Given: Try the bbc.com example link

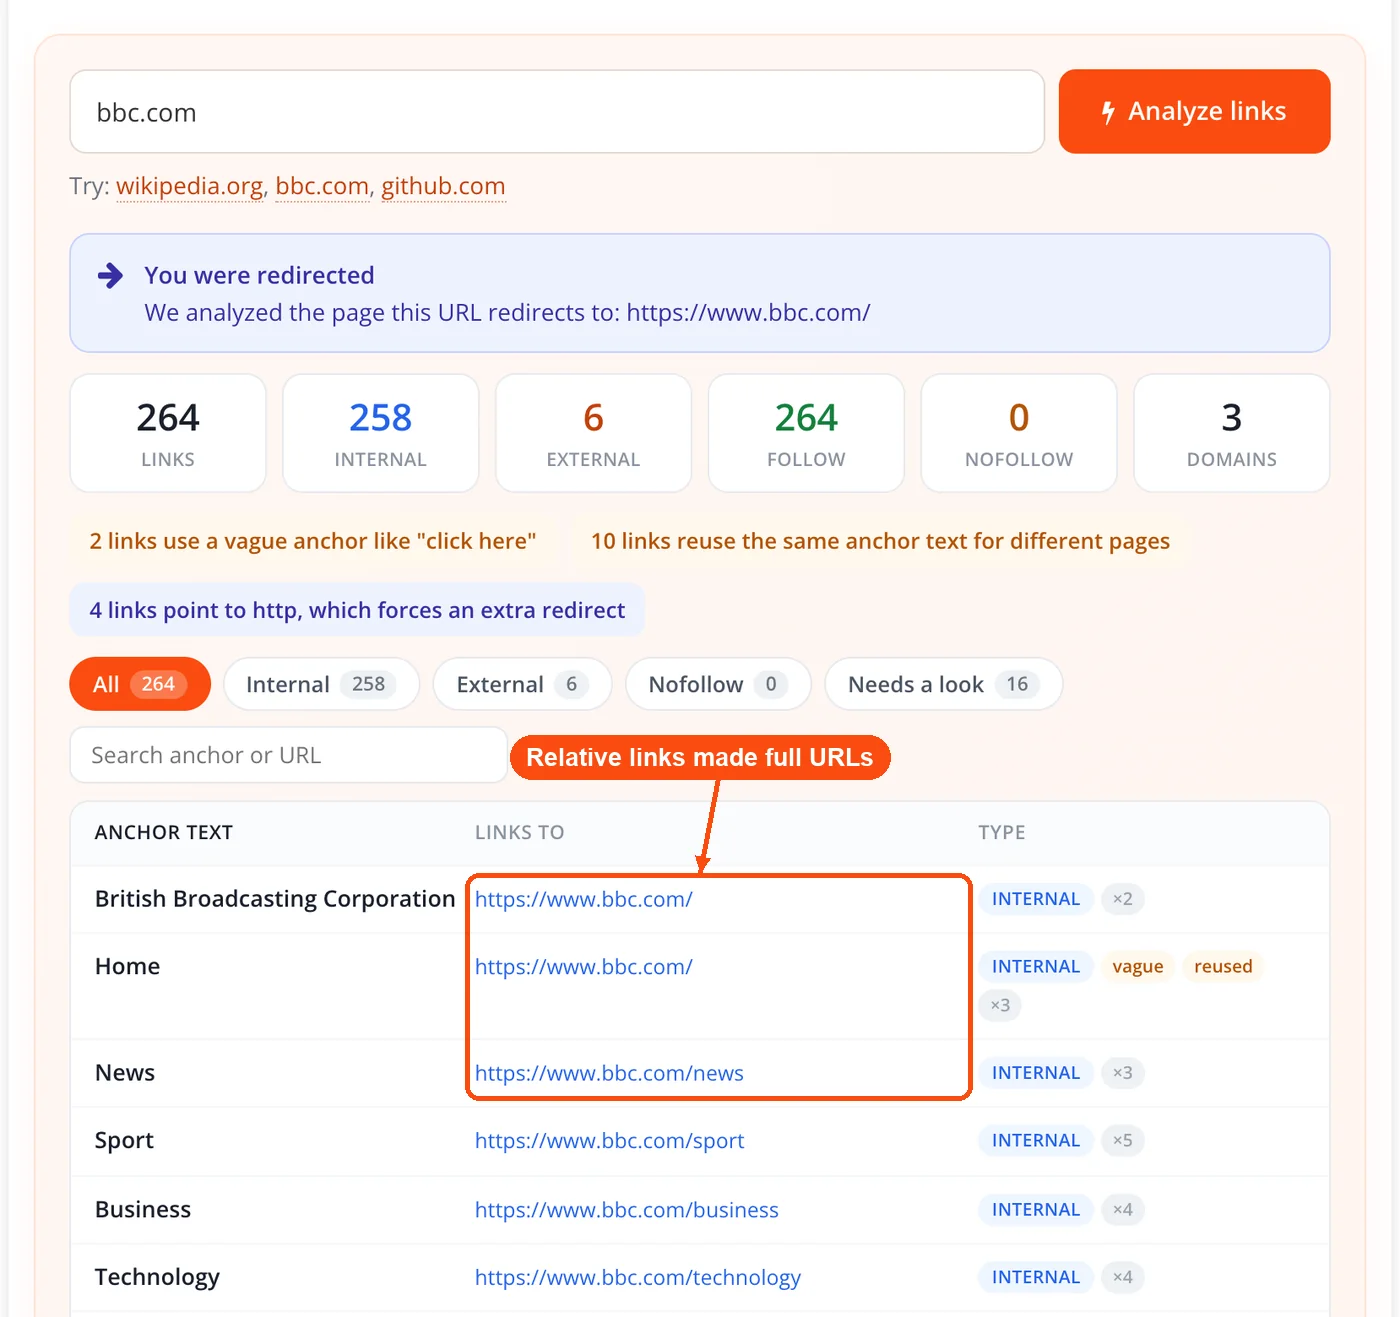Looking at the screenshot, I should pos(322,186).
